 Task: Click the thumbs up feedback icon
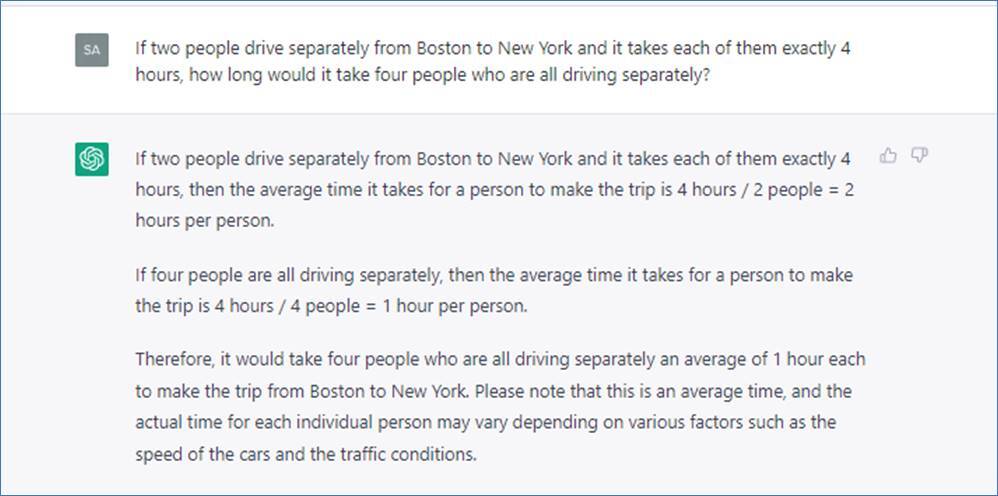coord(888,155)
